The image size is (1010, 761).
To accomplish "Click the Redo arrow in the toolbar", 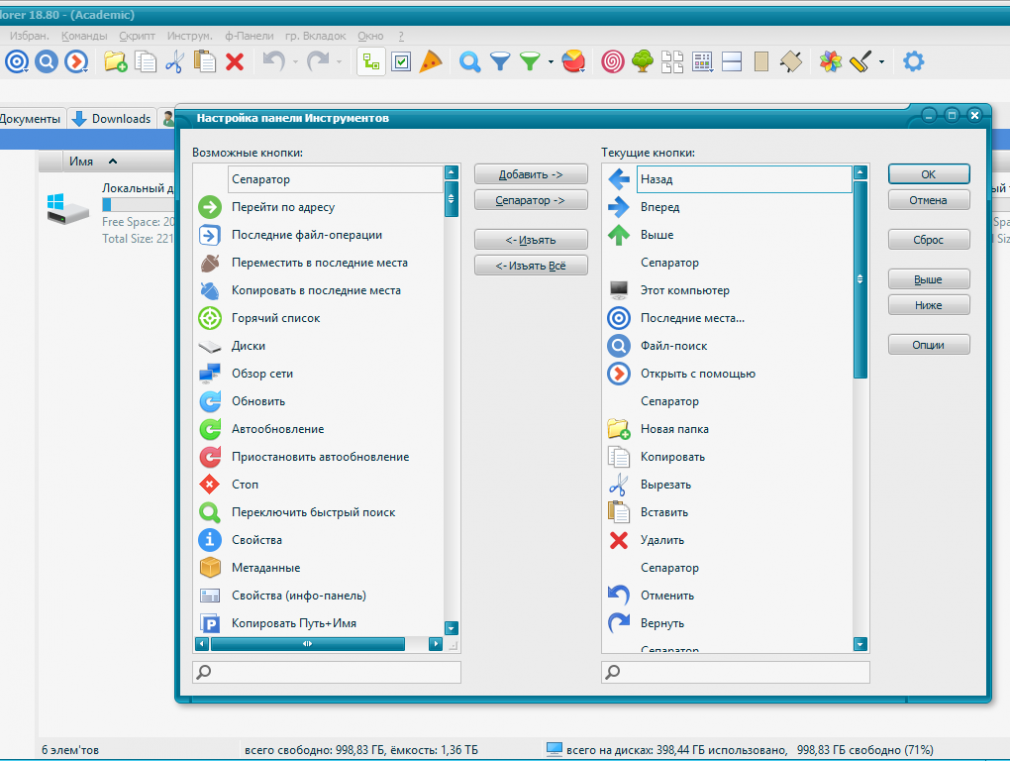I will pyautogui.click(x=318, y=62).
